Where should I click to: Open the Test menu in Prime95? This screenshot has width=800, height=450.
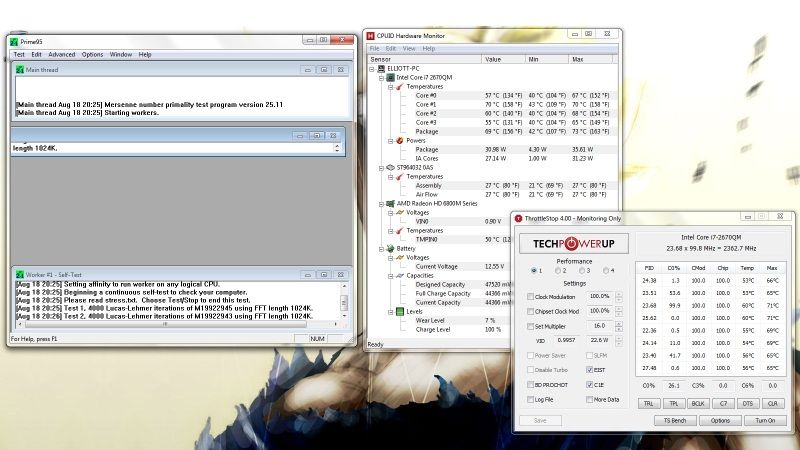pyautogui.click(x=19, y=55)
